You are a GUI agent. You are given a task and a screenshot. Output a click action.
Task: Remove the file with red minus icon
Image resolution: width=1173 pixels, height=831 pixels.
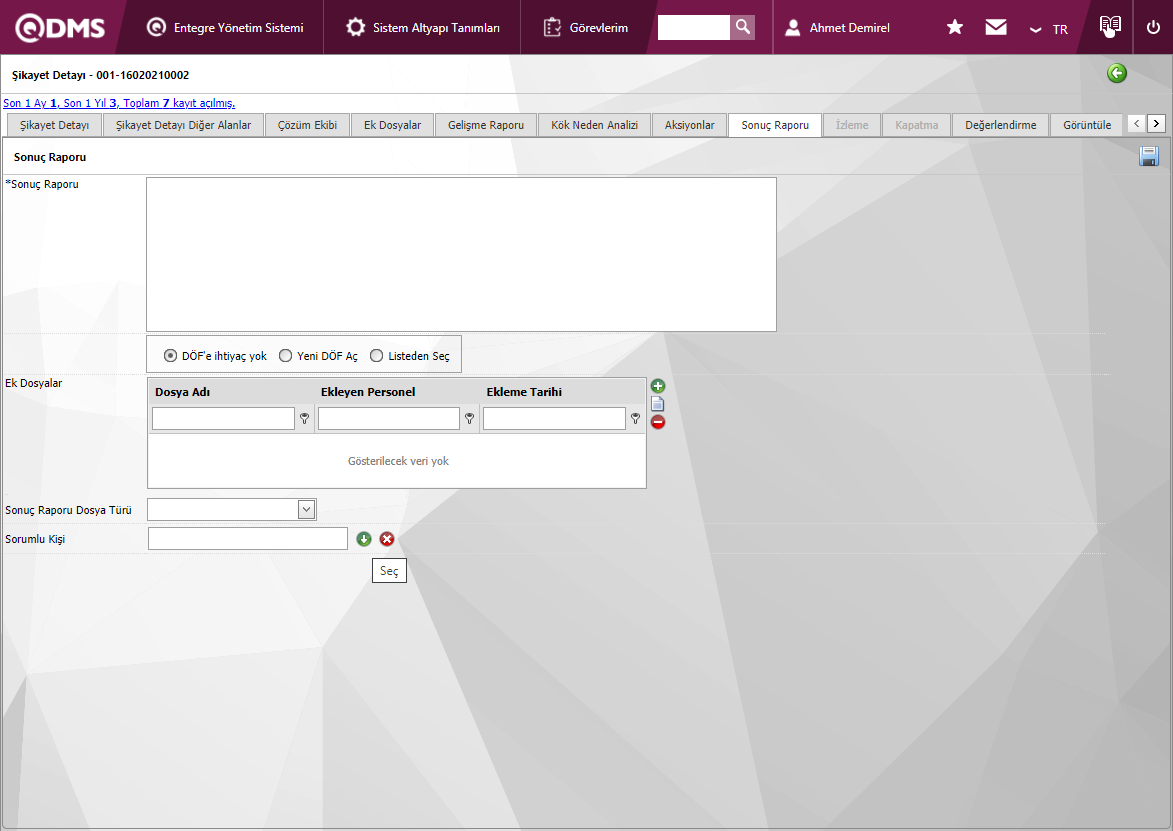pos(658,422)
